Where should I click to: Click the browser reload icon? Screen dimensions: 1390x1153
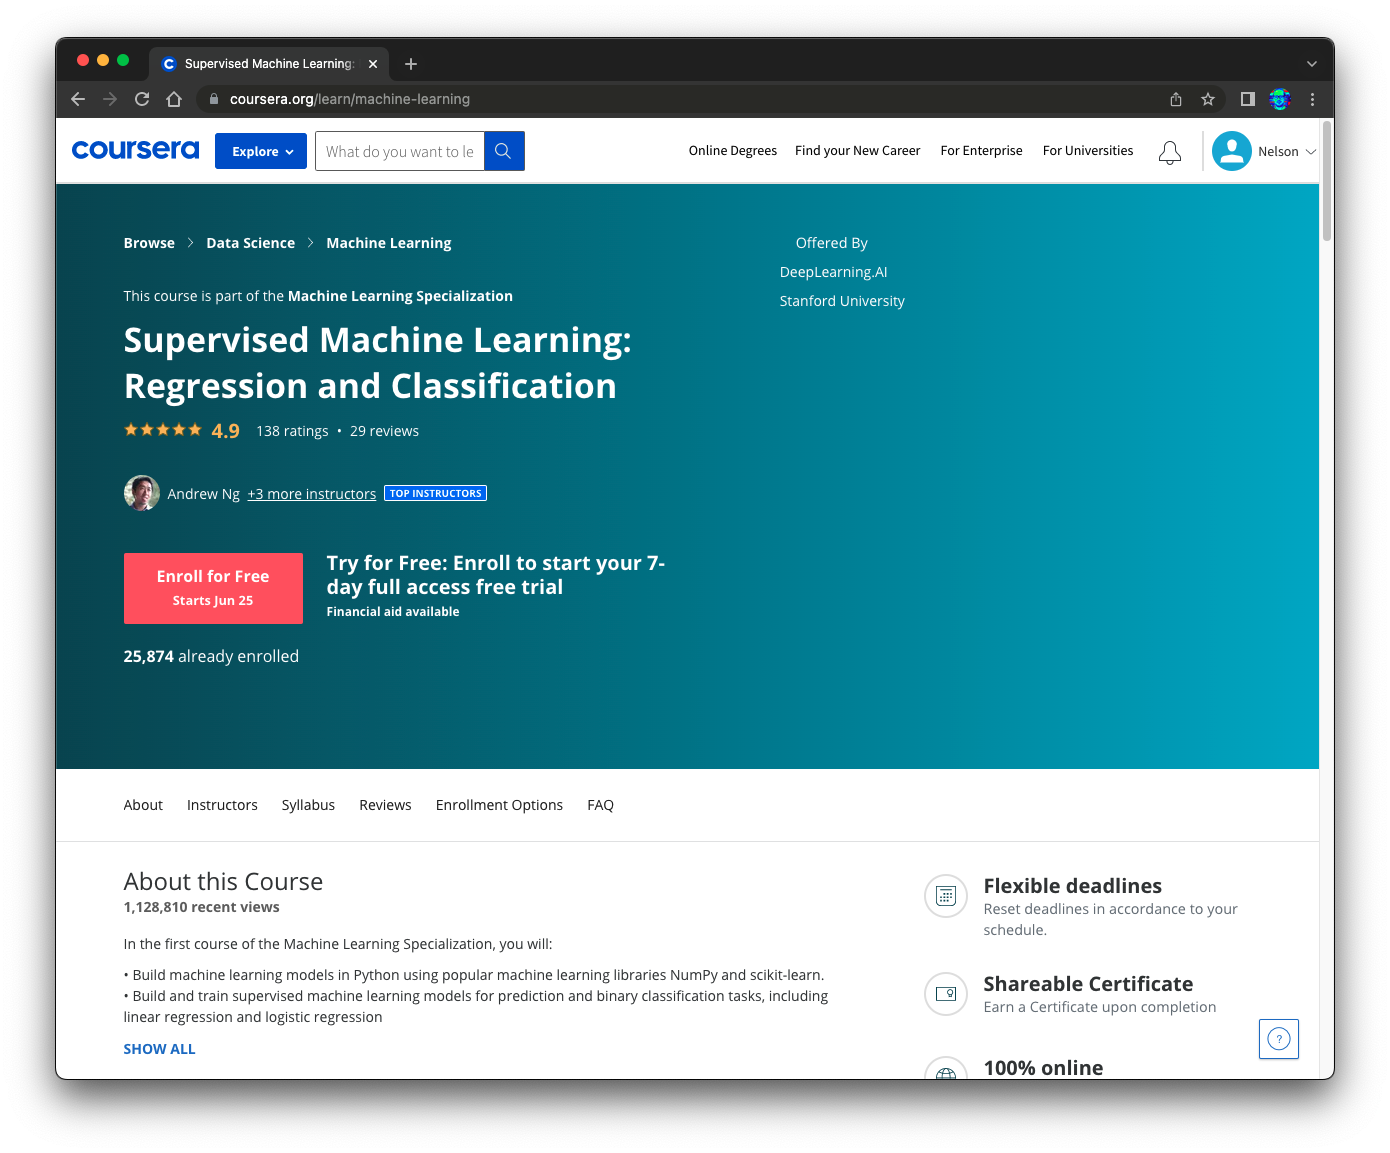pyautogui.click(x=142, y=99)
